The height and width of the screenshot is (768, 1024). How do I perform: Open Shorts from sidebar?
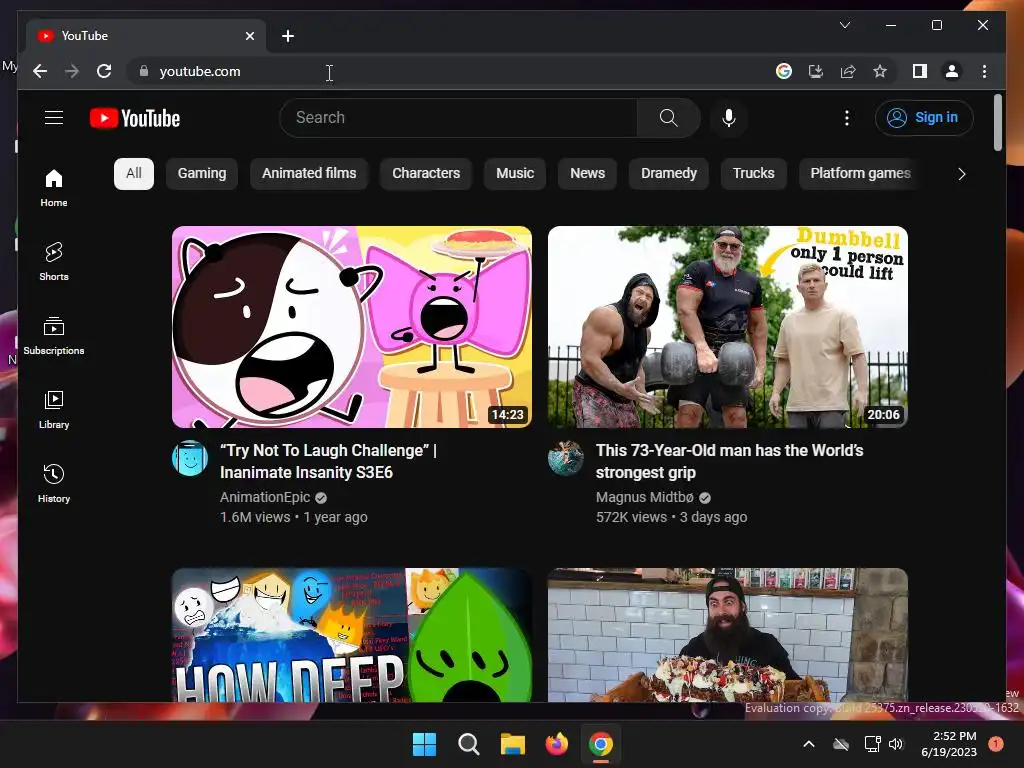(x=54, y=262)
